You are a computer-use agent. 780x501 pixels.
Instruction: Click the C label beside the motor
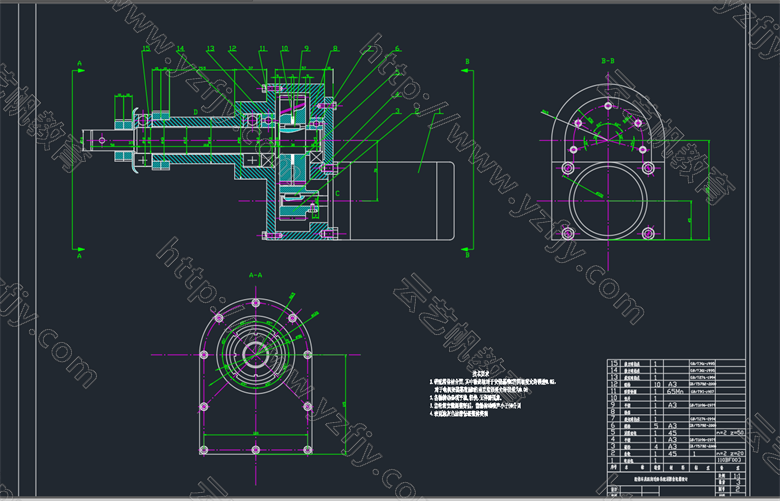(337, 194)
